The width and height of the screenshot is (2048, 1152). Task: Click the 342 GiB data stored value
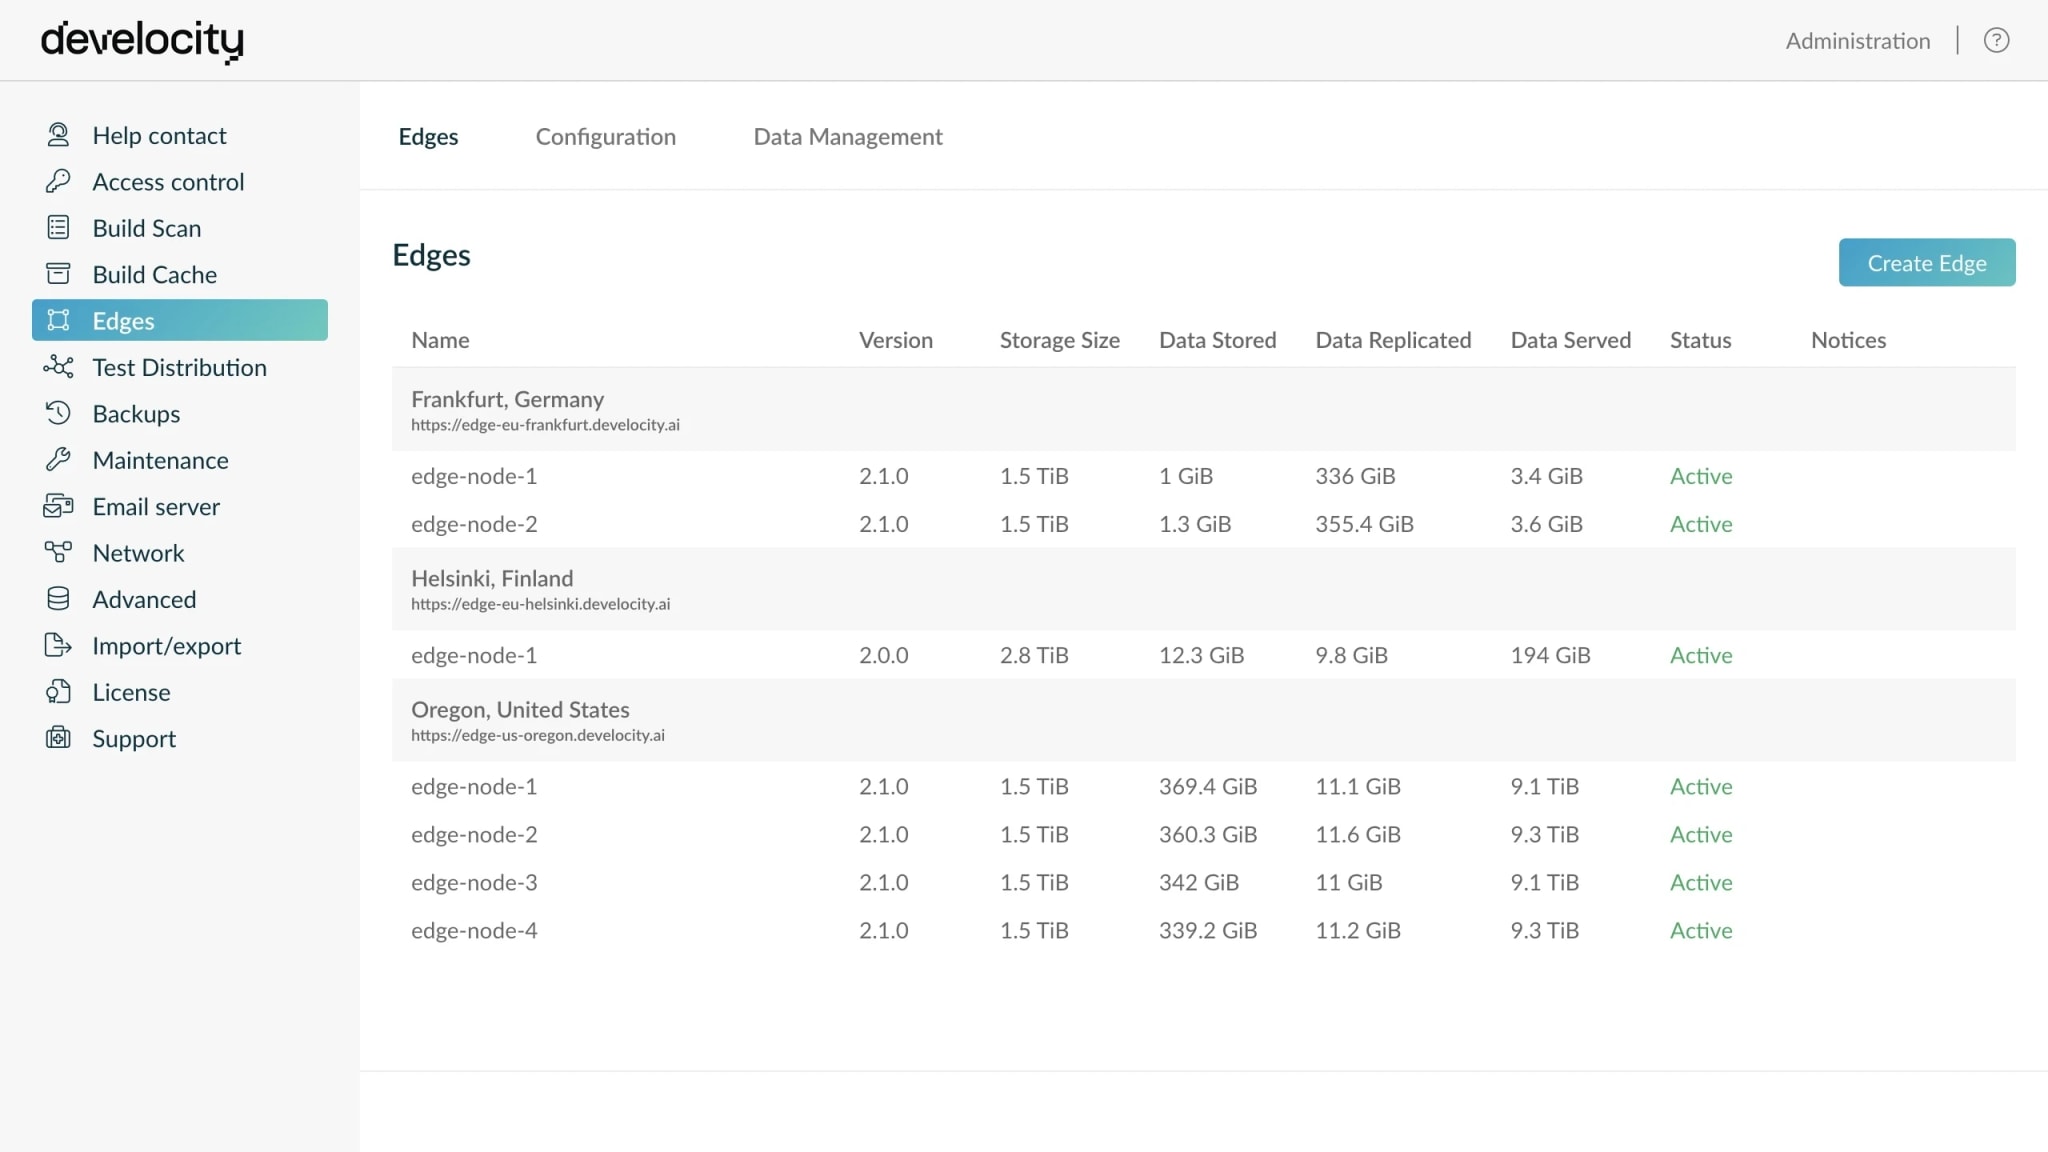tap(1198, 882)
